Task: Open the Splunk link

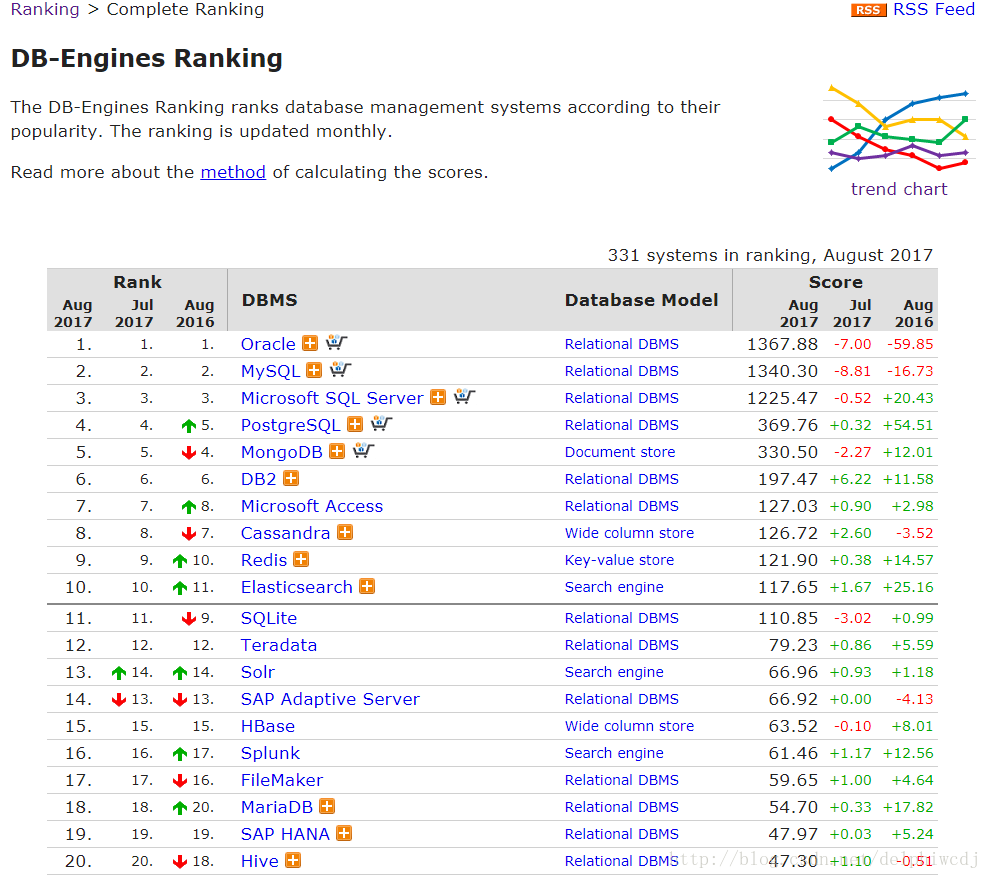Action: pyautogui.click(x=270, y=753)
